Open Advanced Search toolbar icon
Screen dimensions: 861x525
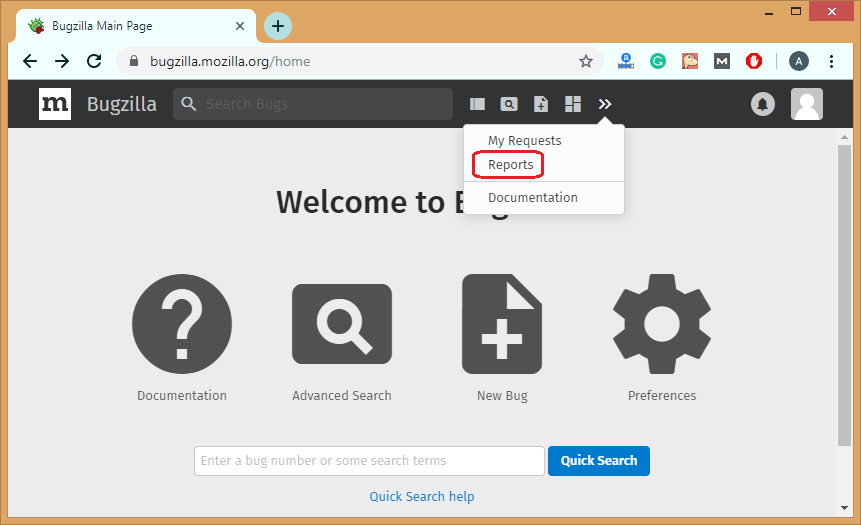point(509,104)
